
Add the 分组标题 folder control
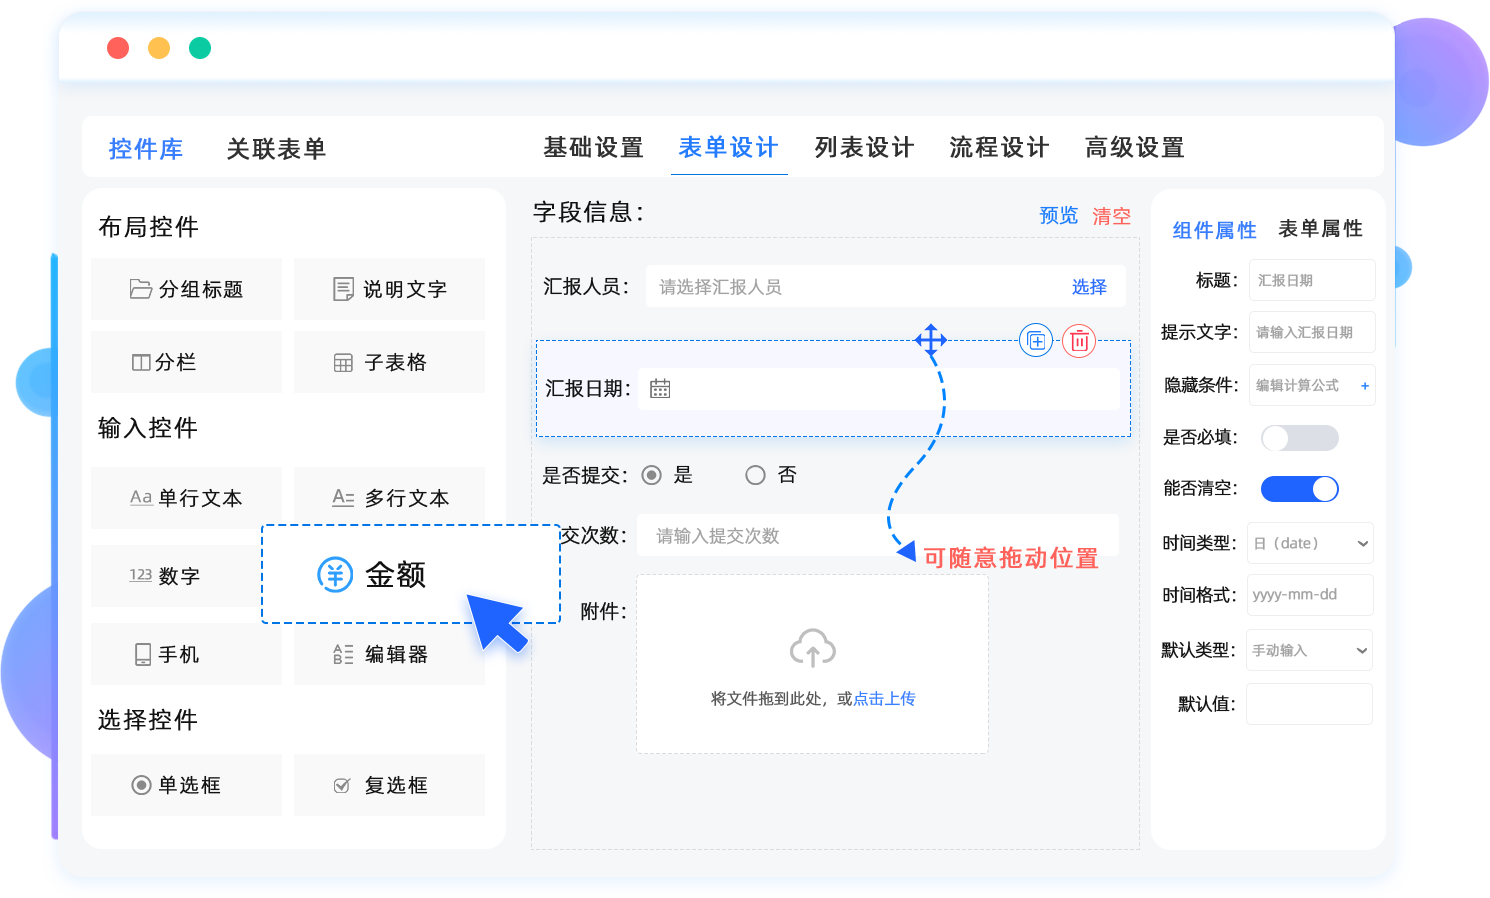click(186, 289)
